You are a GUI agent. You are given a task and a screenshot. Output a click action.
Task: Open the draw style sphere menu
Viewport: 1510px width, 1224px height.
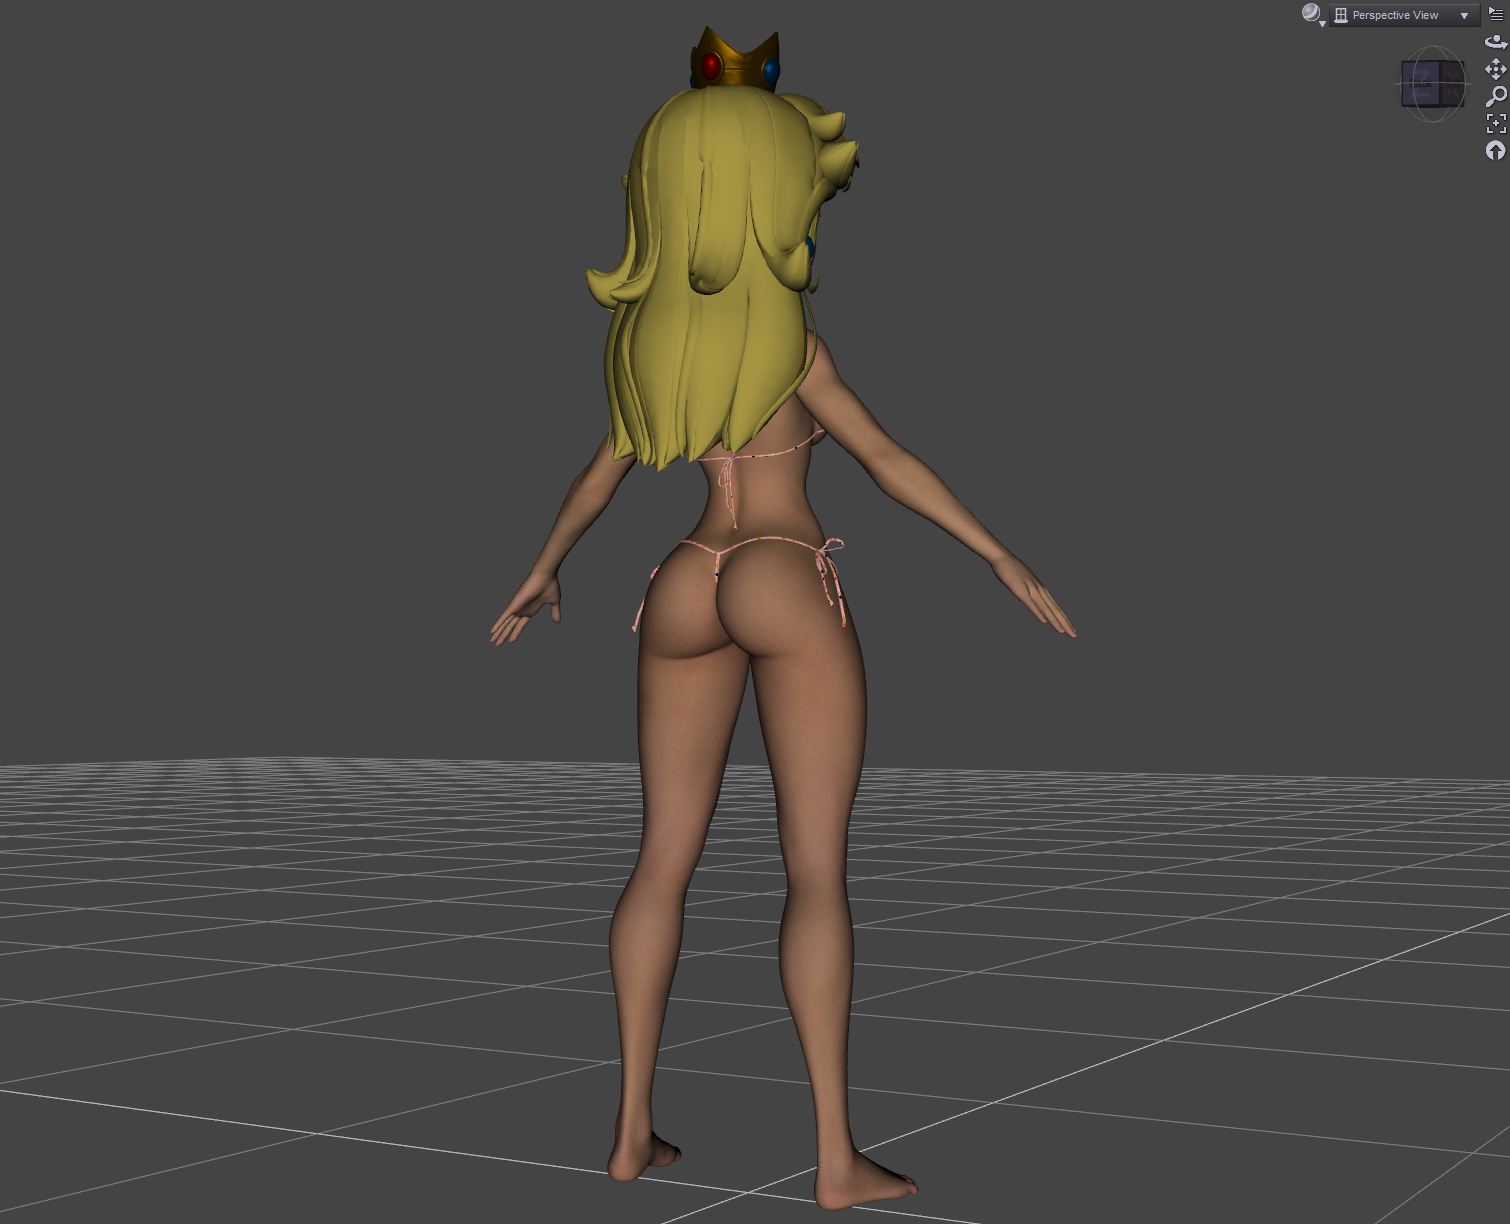pyautogui.click(x=1313, y=14)
